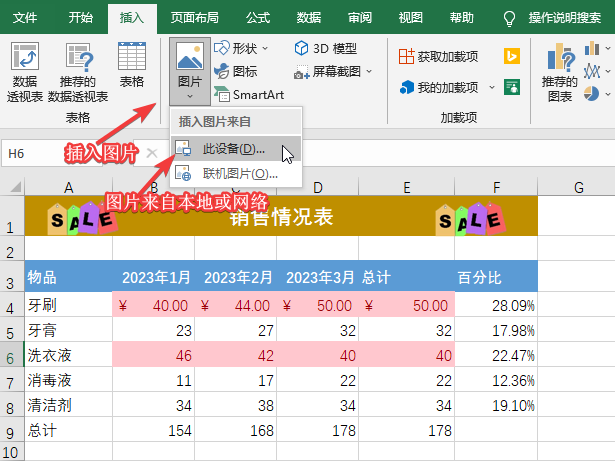Select the right SALE tag picture
615x461 pixels.
[x=470, y=219]
